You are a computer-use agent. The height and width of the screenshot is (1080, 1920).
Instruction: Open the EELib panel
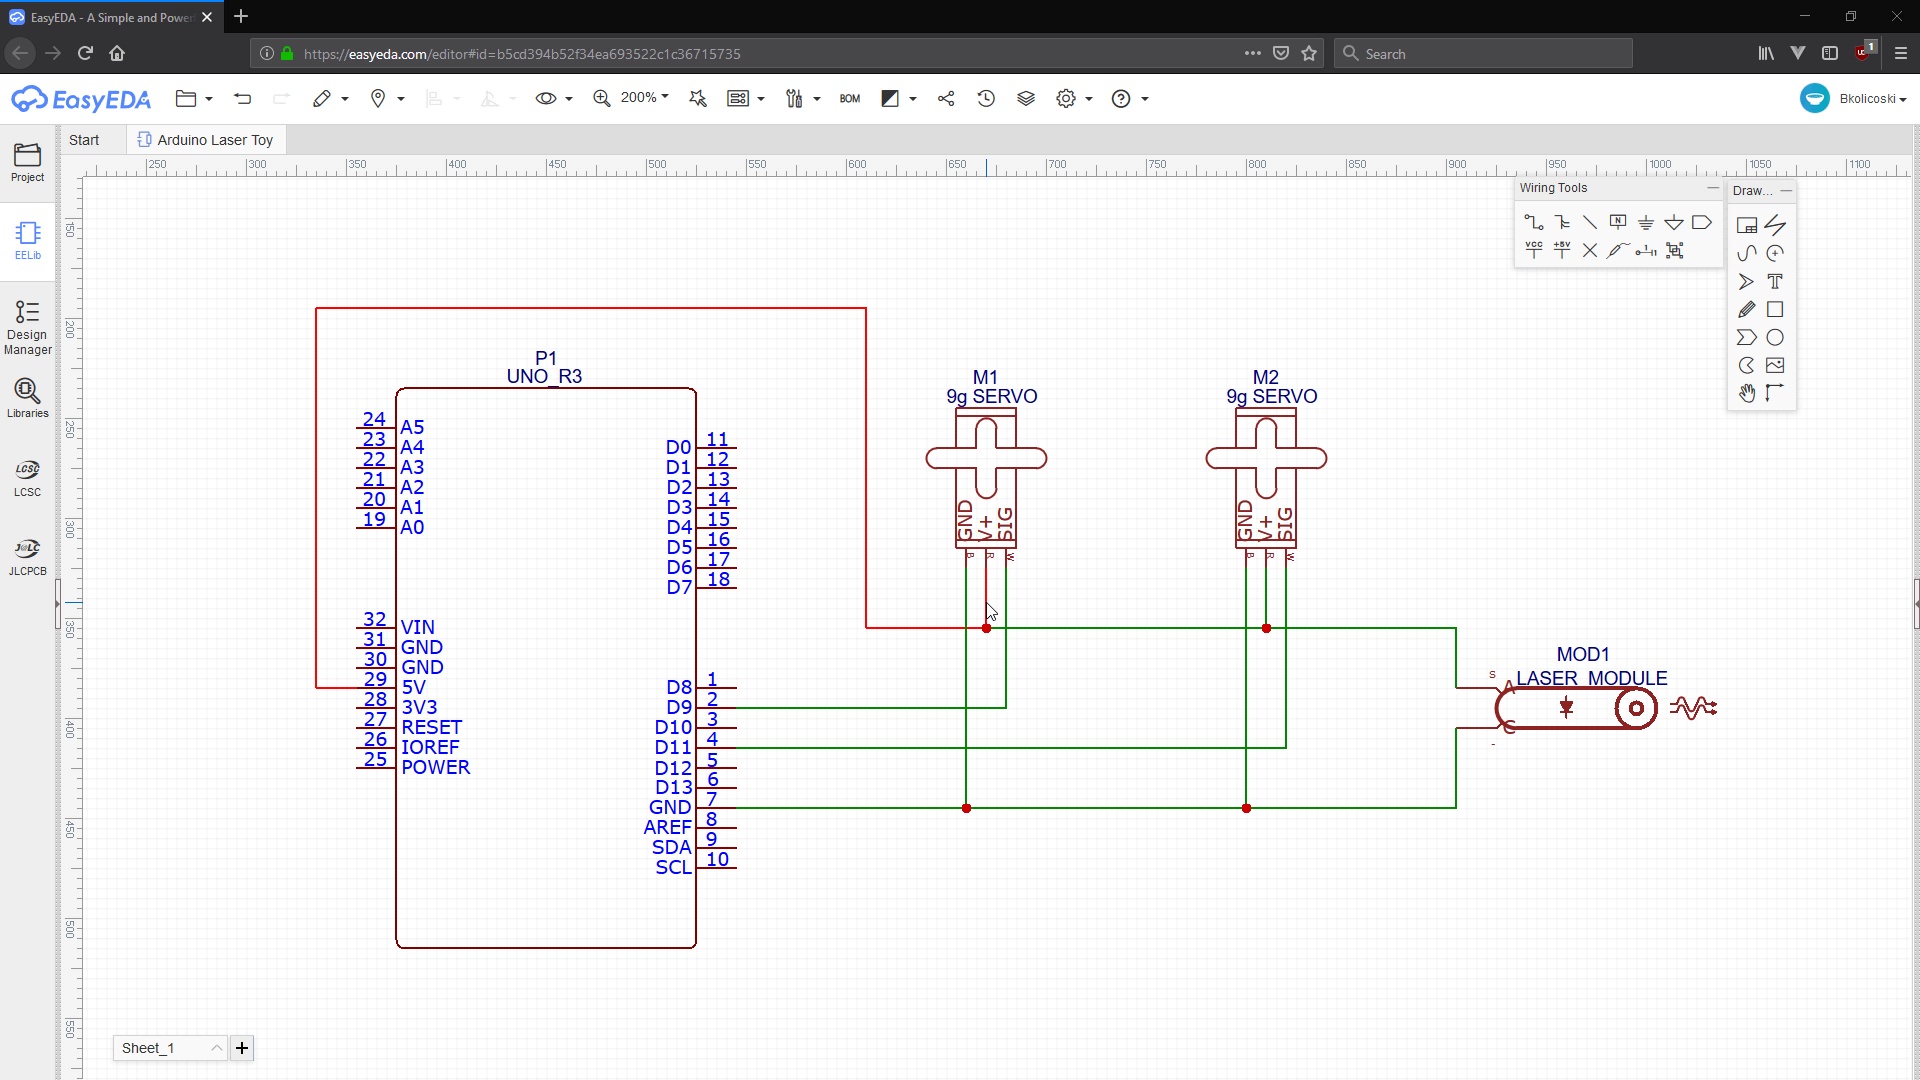point(27,241)
